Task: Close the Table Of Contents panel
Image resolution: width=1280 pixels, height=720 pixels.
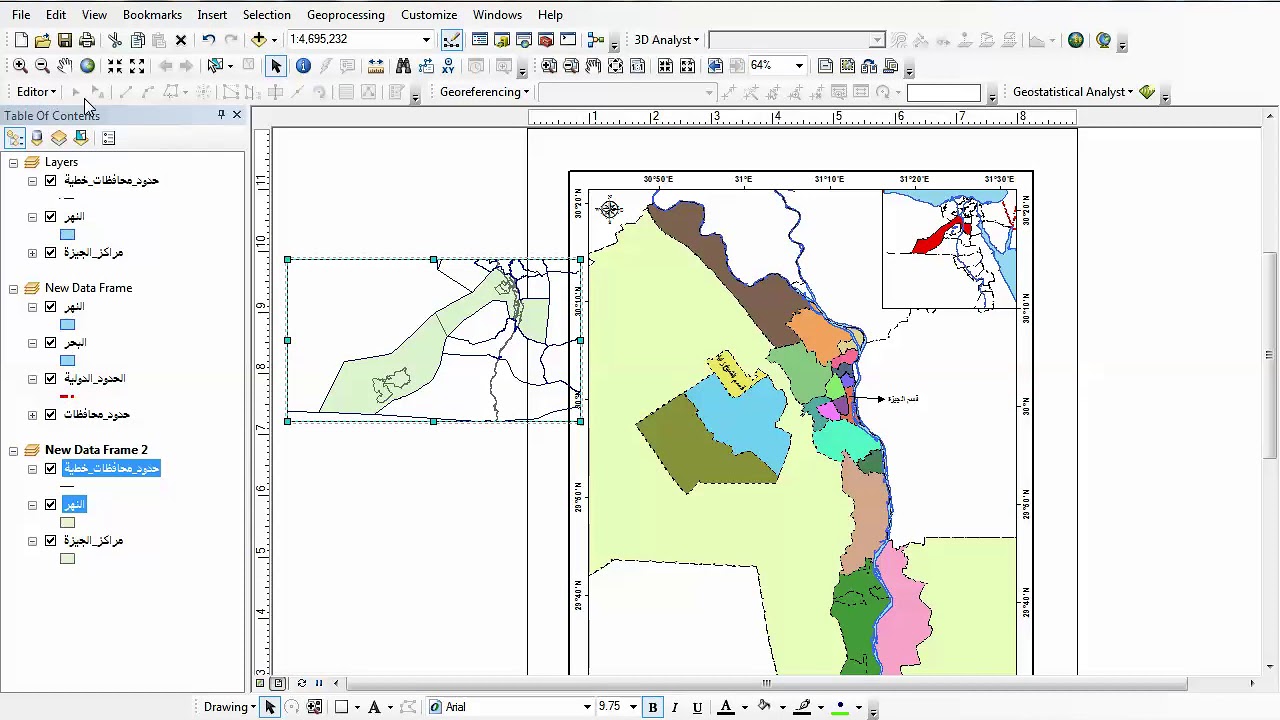Action: [x=237, y=115]
